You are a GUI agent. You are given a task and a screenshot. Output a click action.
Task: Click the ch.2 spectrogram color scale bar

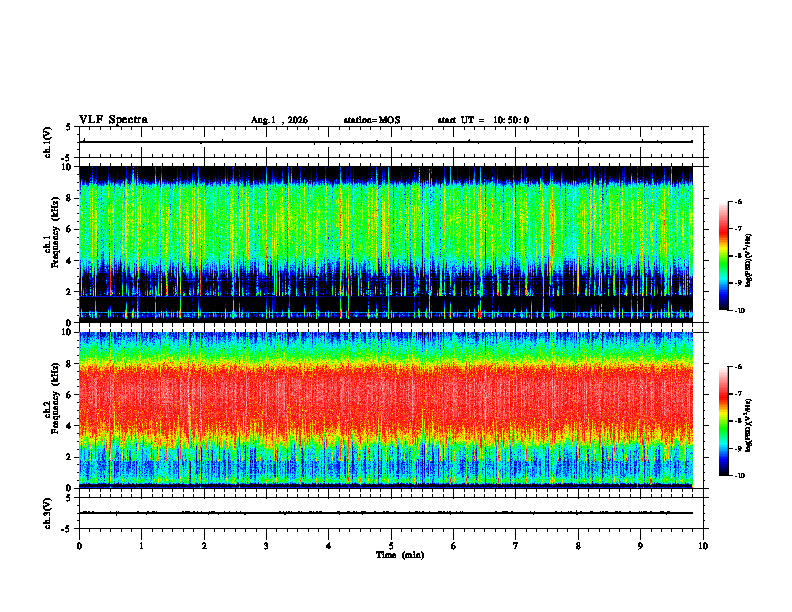tap(723, 421)
